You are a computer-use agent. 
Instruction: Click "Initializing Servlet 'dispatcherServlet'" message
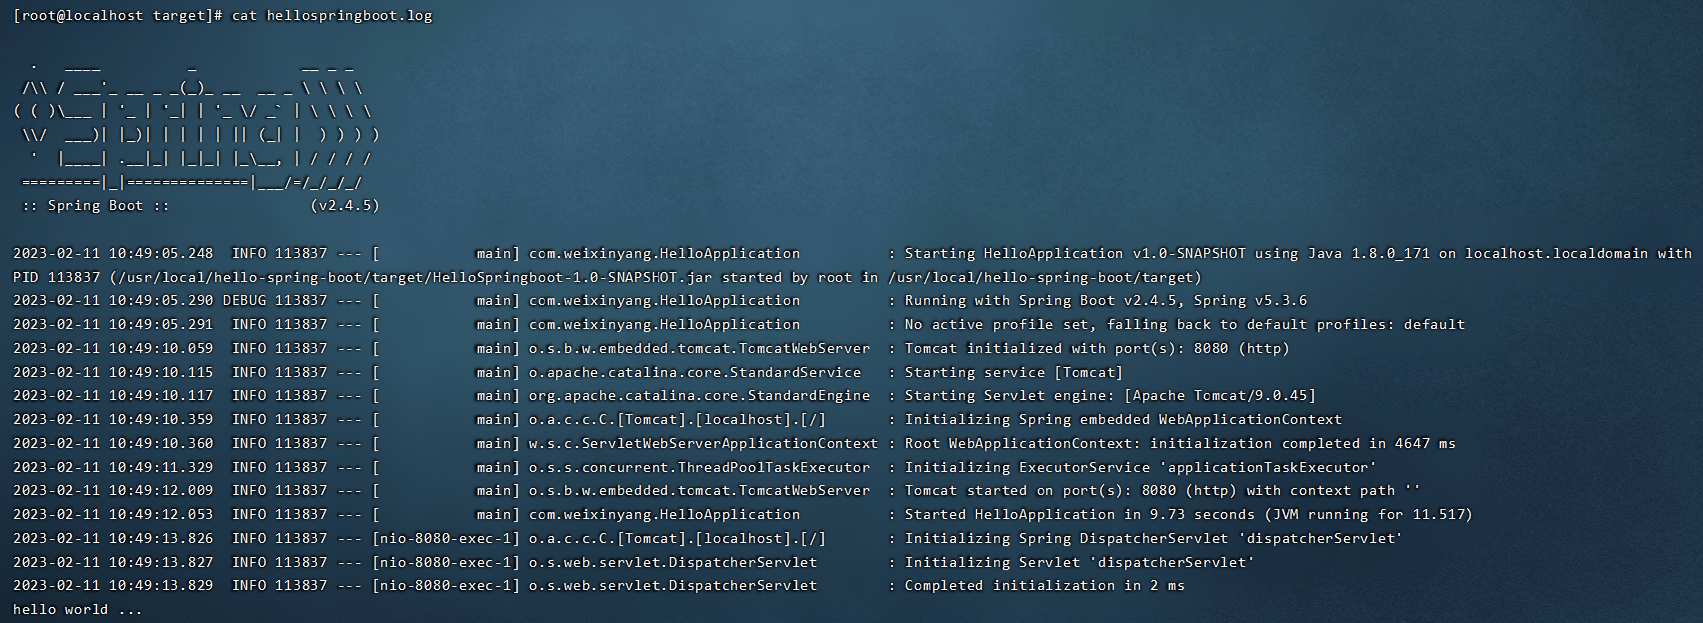(x=1080, y=562)
